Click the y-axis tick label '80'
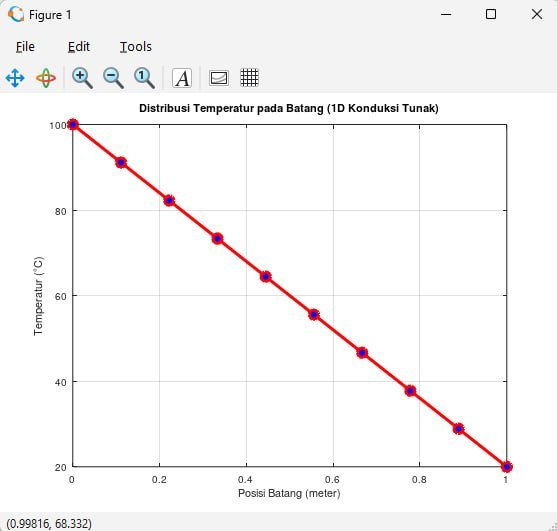This screenshot has width=557, height=531. click(61, 211)
